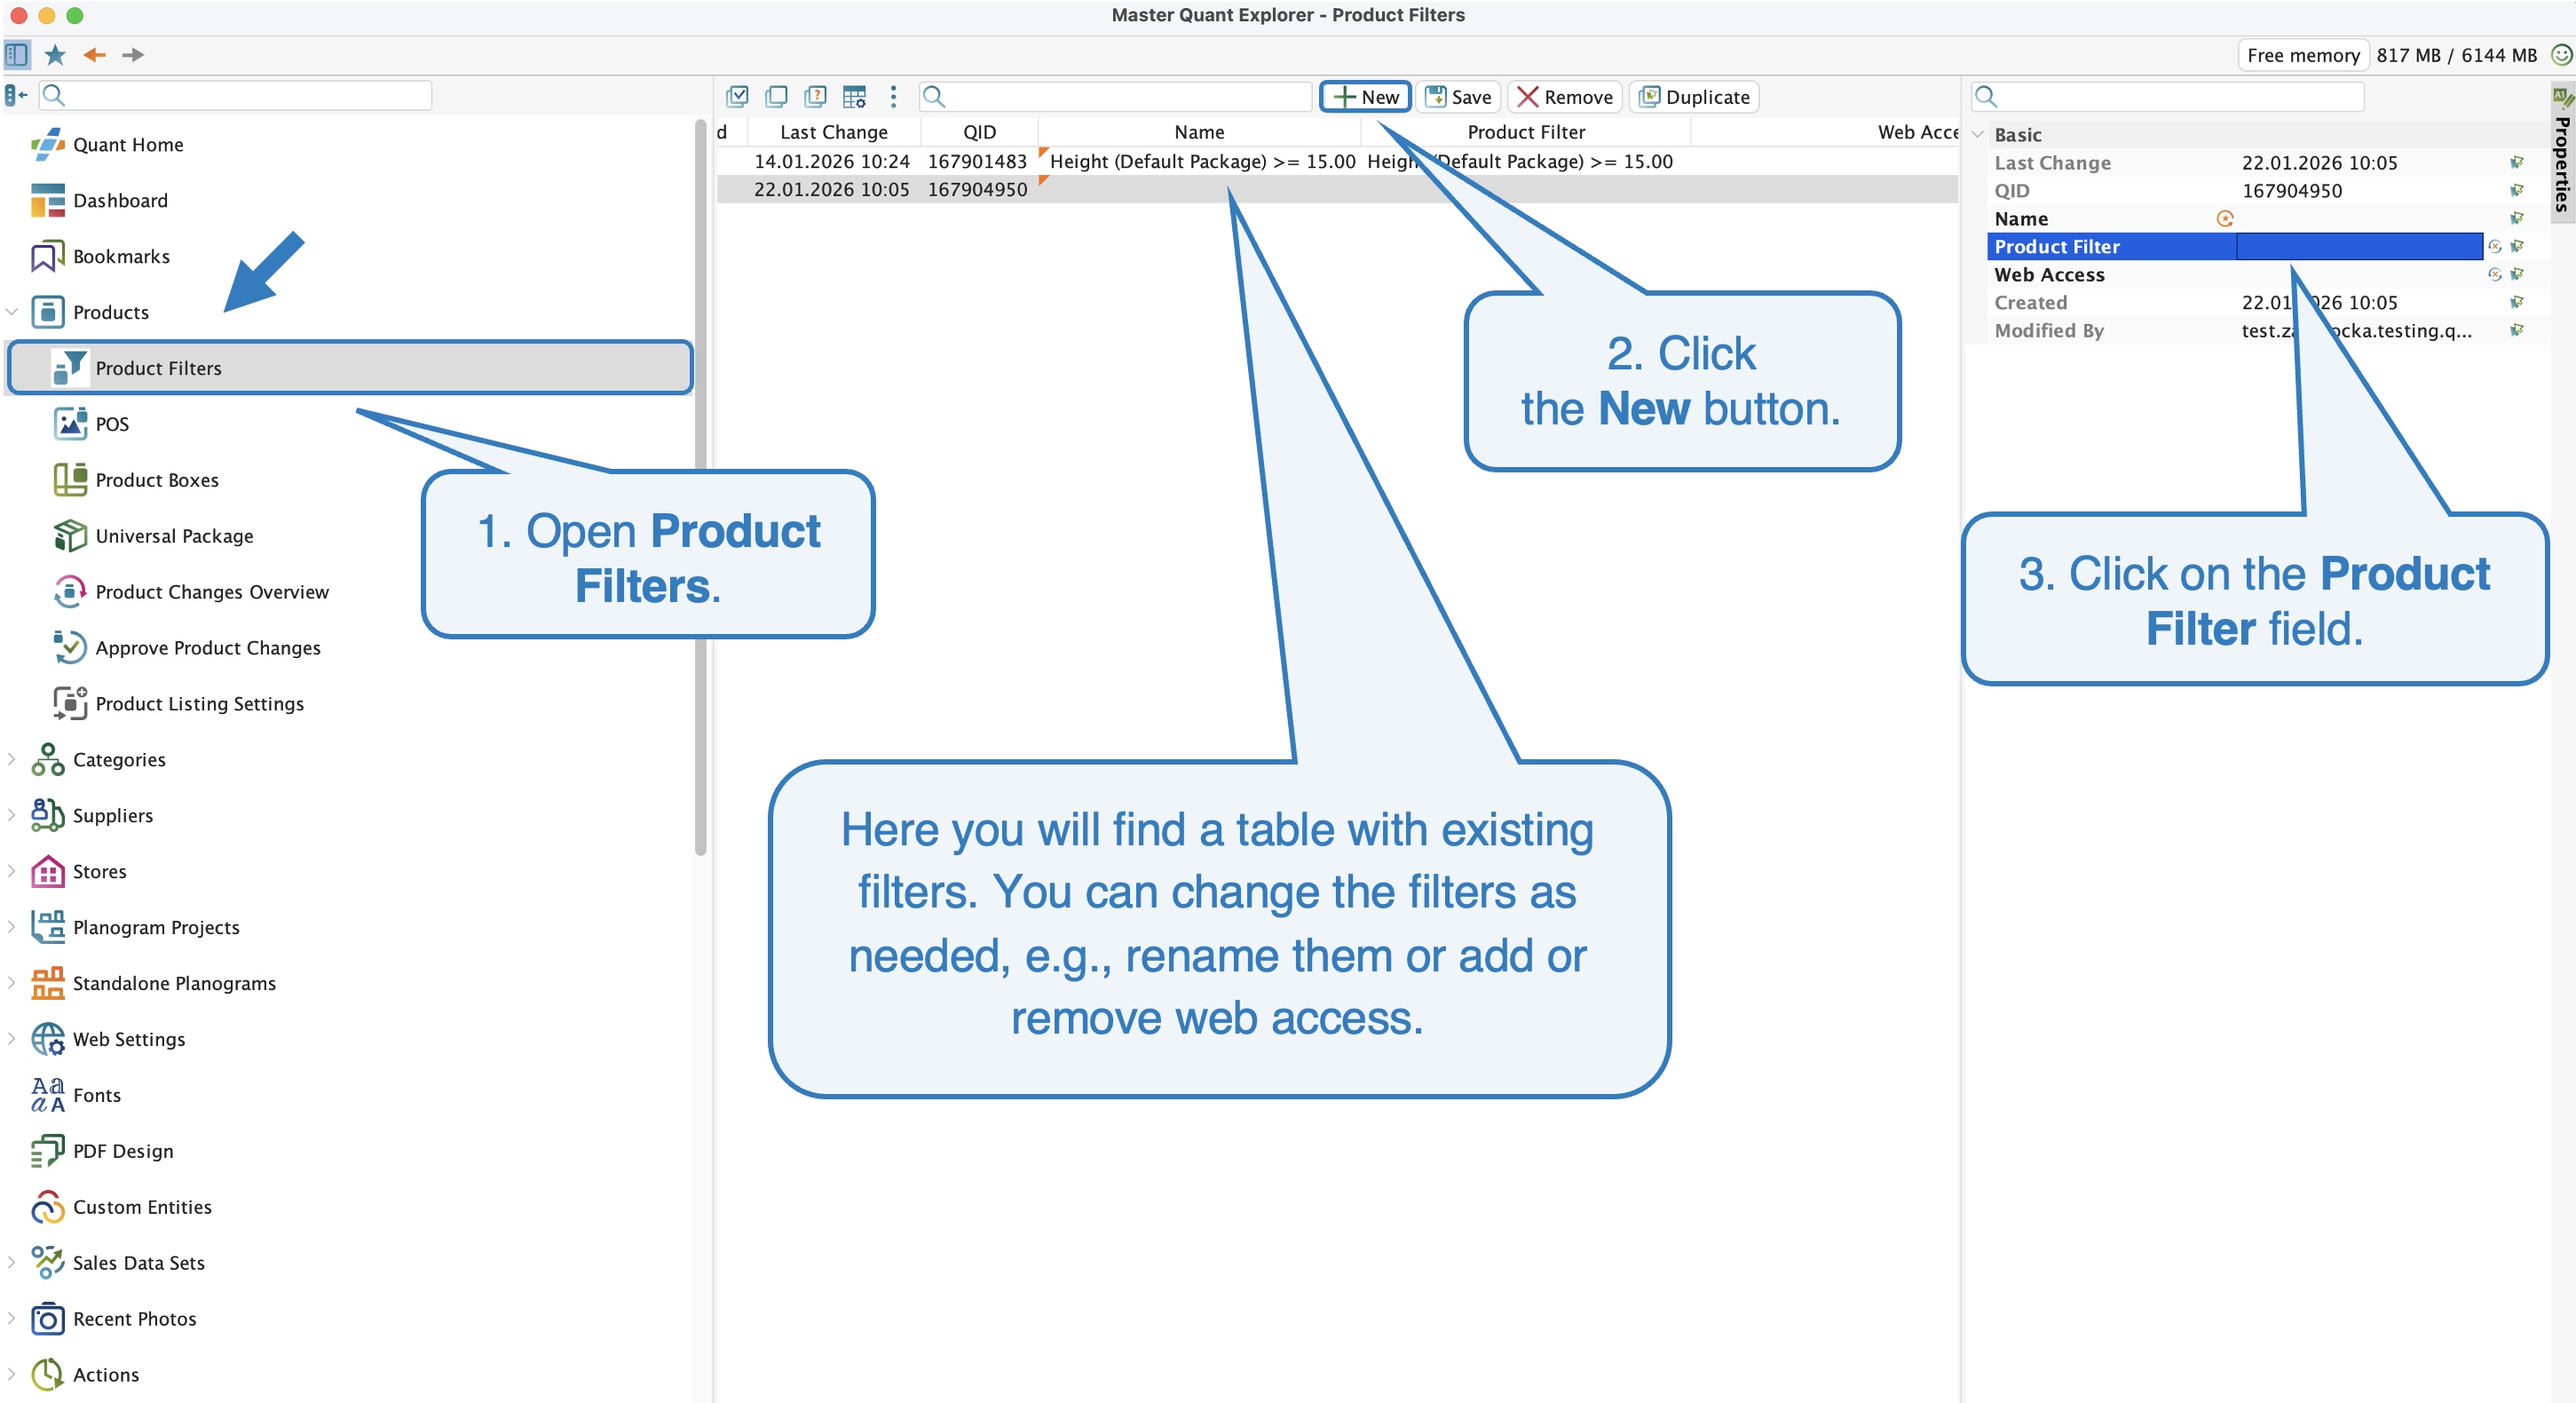Click the Categories hierarchy icon

click(47, 760)
